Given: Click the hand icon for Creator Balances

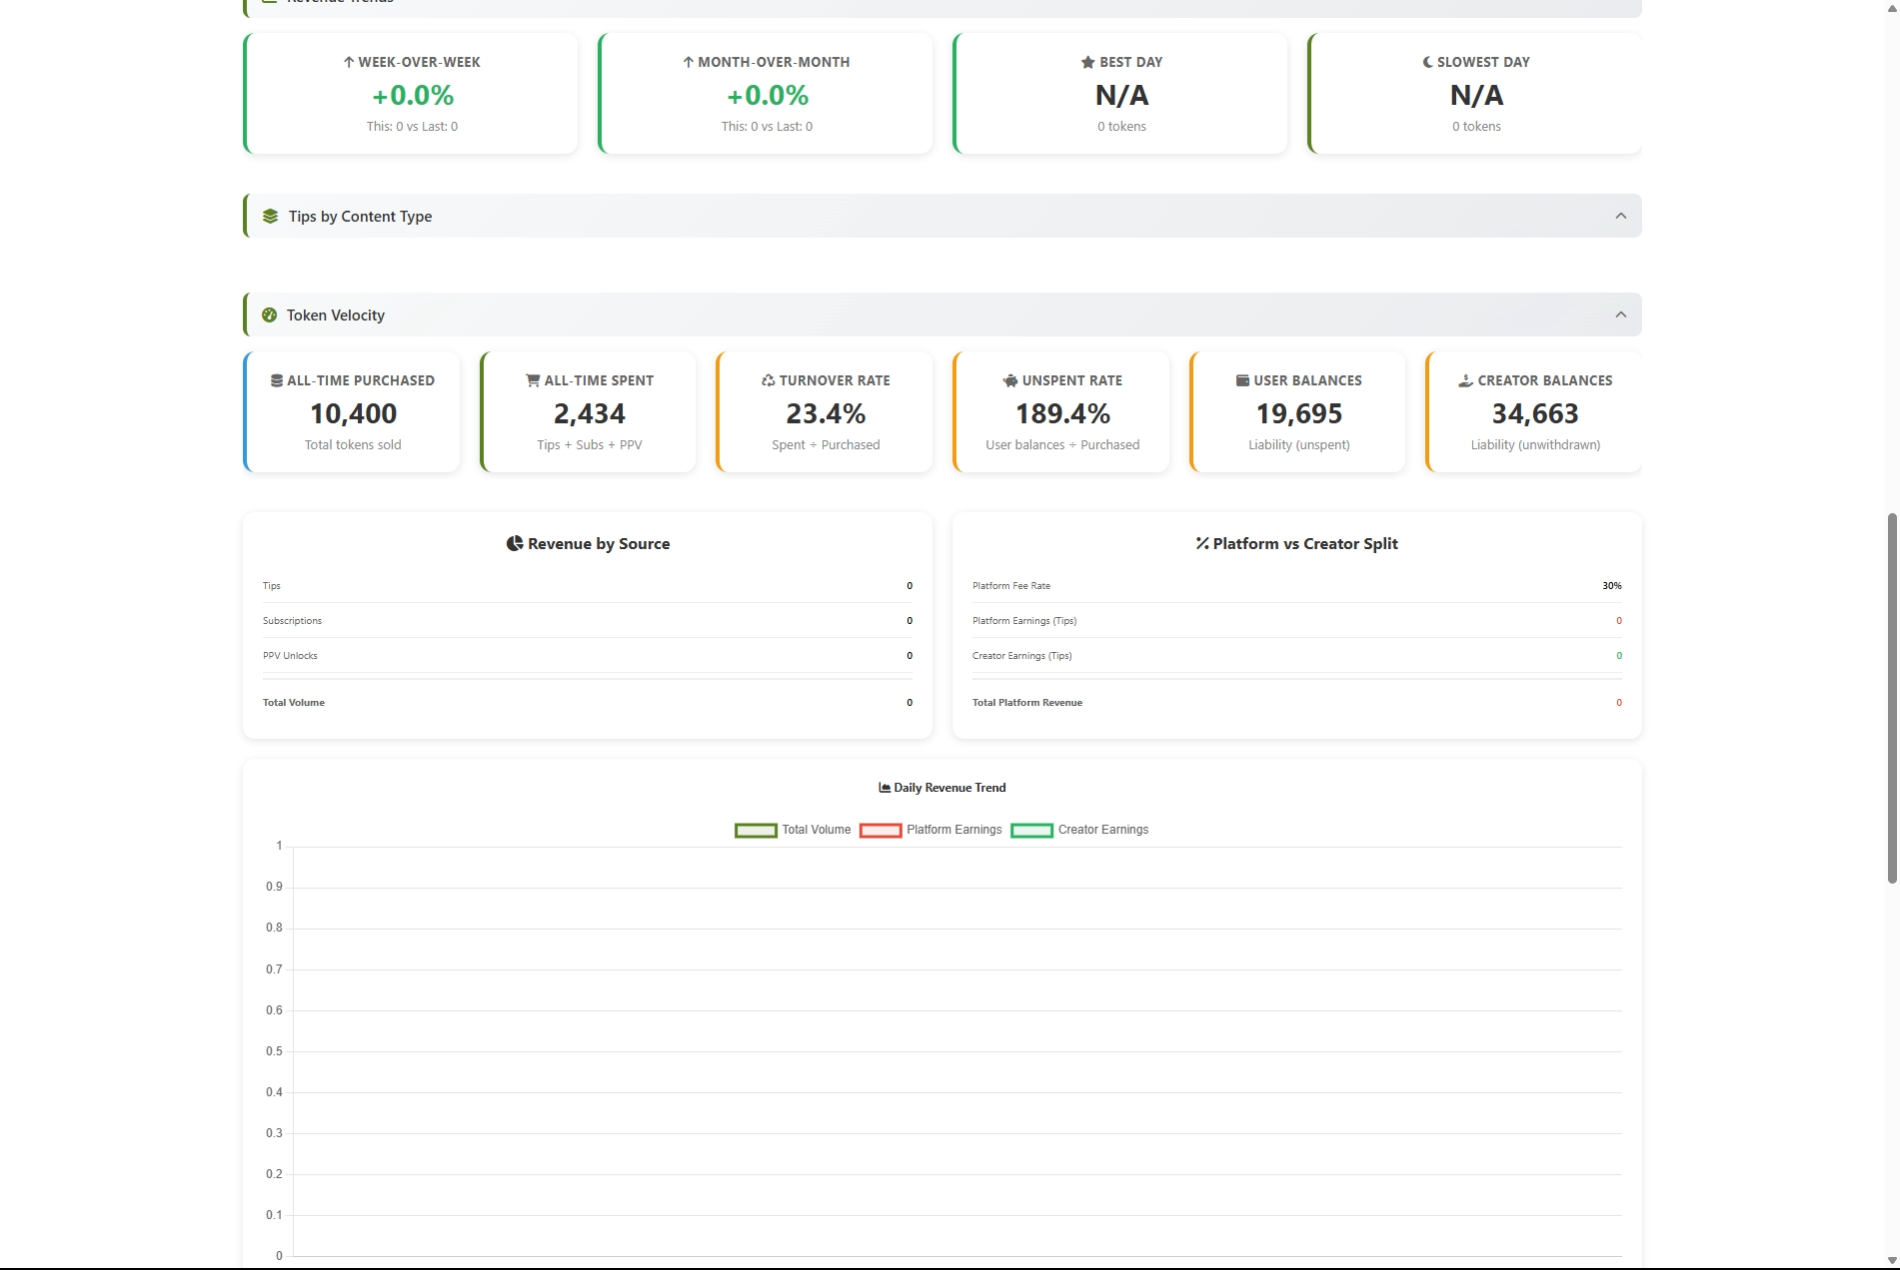Looking at the screenshot, I should 1465,380.
